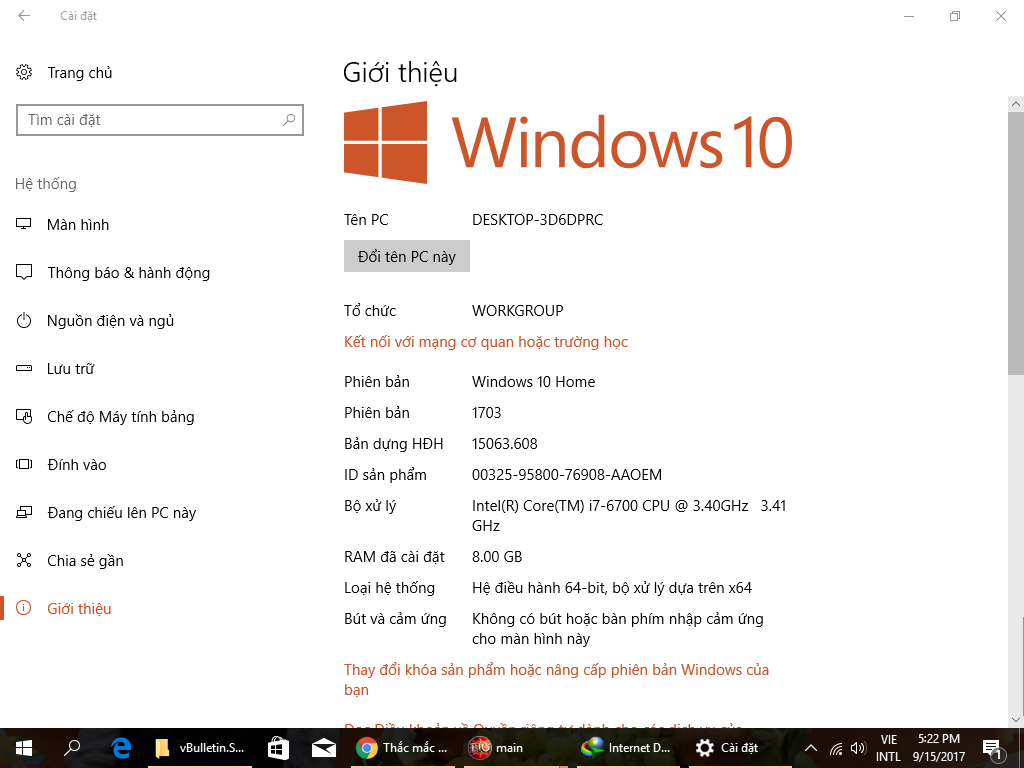The image size is (1024, 768).
Task: Open Đang chiếu lên PC này
Action: tap(121, 513)
